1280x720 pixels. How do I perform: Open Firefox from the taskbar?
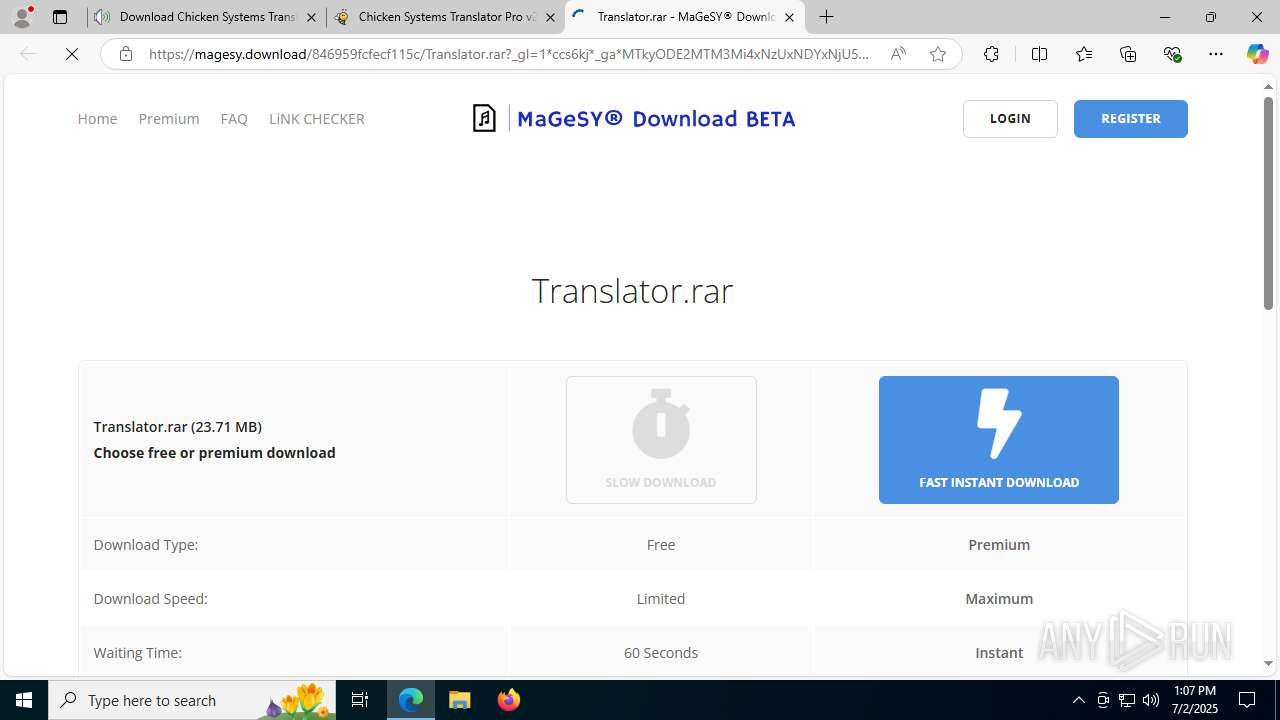pos(508,700)
